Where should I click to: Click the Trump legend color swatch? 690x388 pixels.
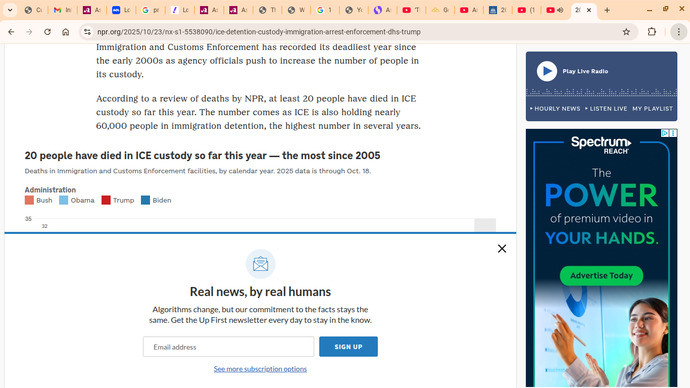(106, 200)
